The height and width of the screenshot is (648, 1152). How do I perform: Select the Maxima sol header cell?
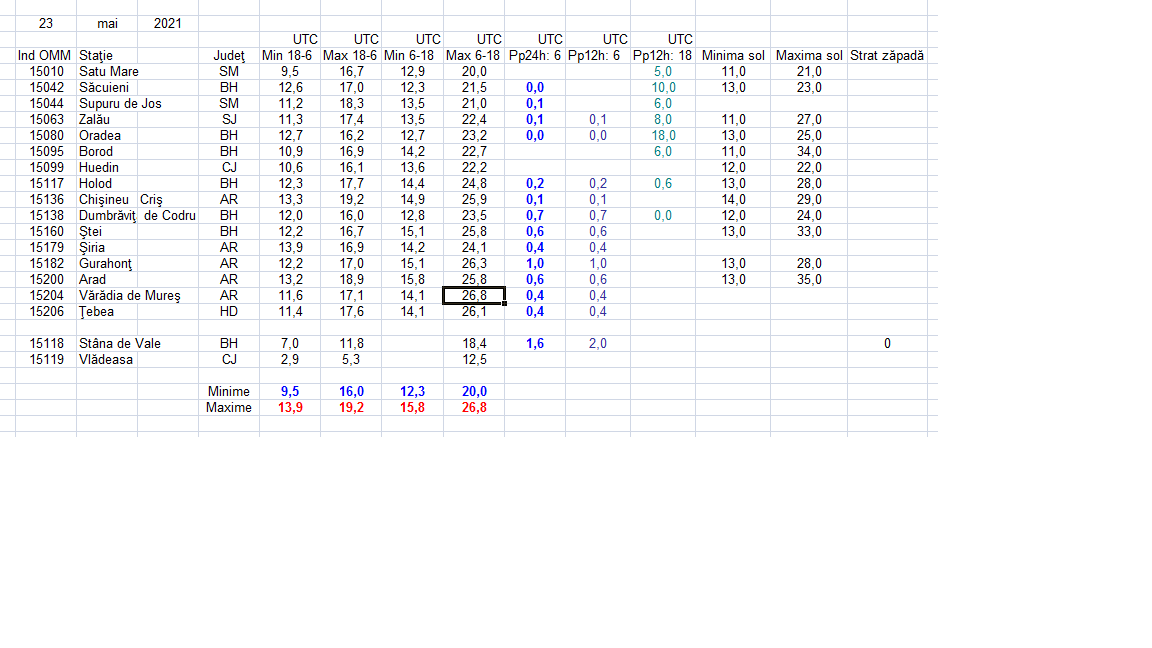click(x=809, y=55)
